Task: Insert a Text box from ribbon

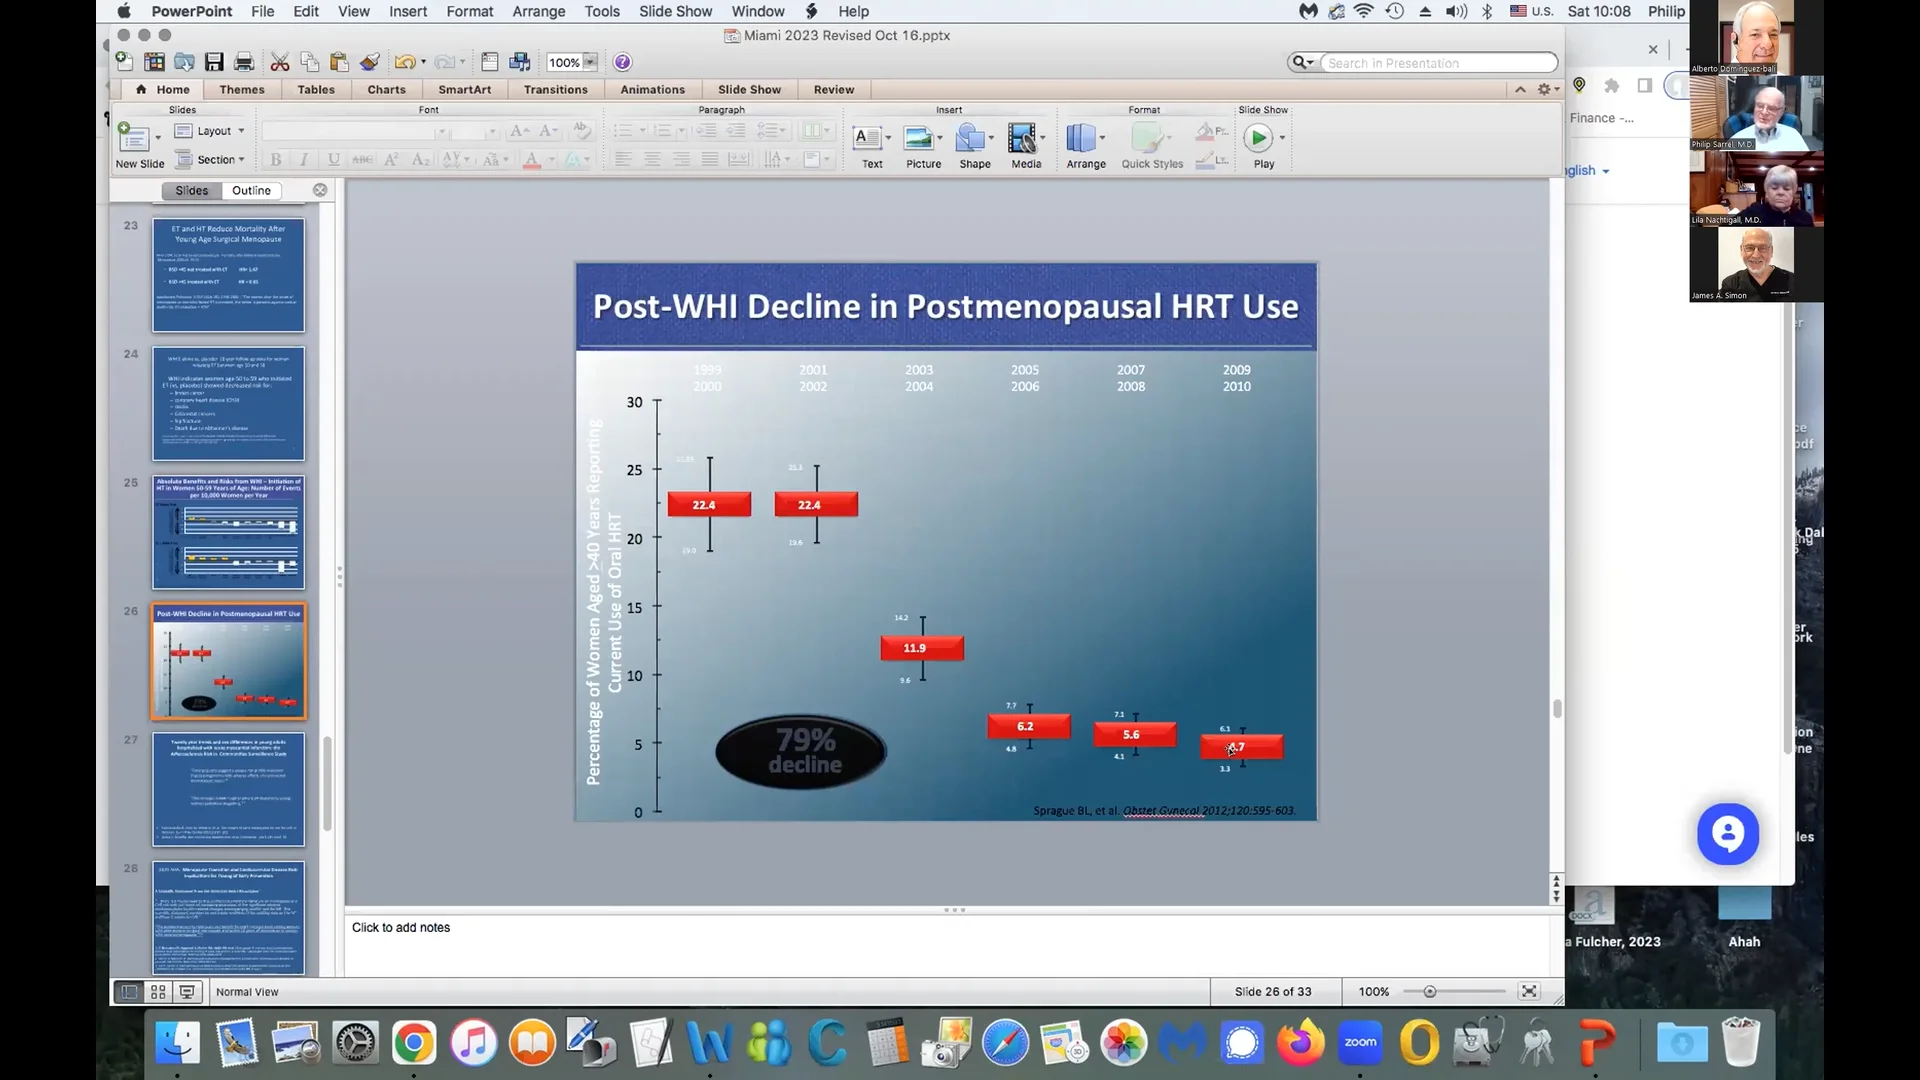Action: (x=866, y=137)
